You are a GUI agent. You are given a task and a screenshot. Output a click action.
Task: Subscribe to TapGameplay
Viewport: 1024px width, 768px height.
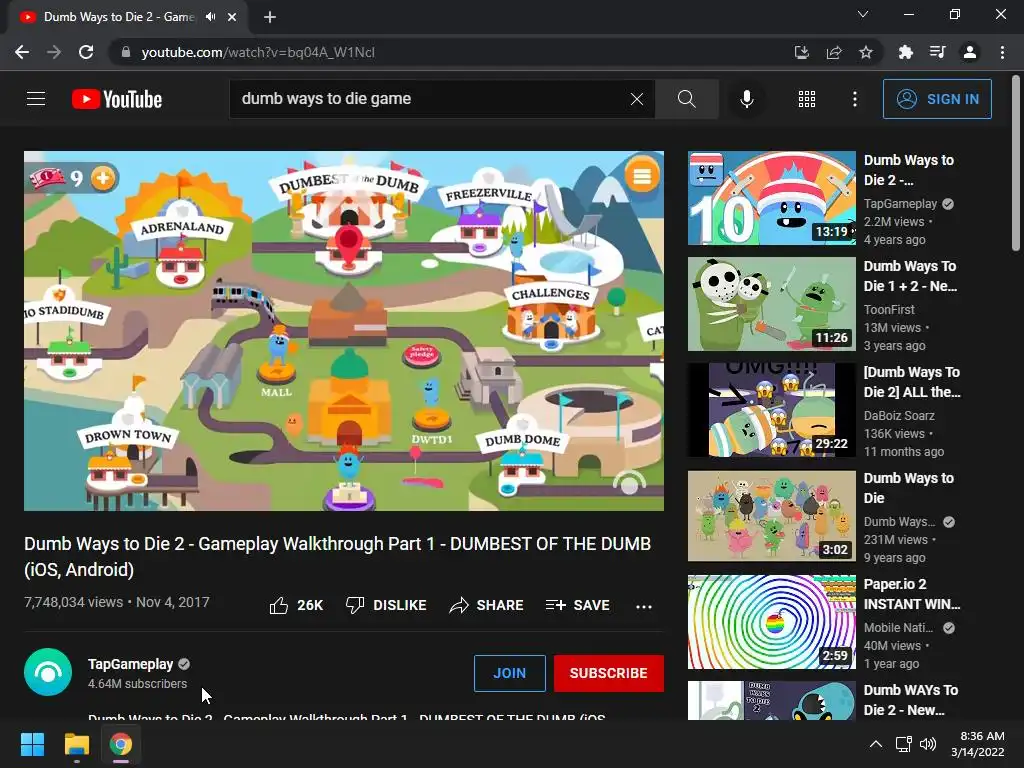(609, 673)
